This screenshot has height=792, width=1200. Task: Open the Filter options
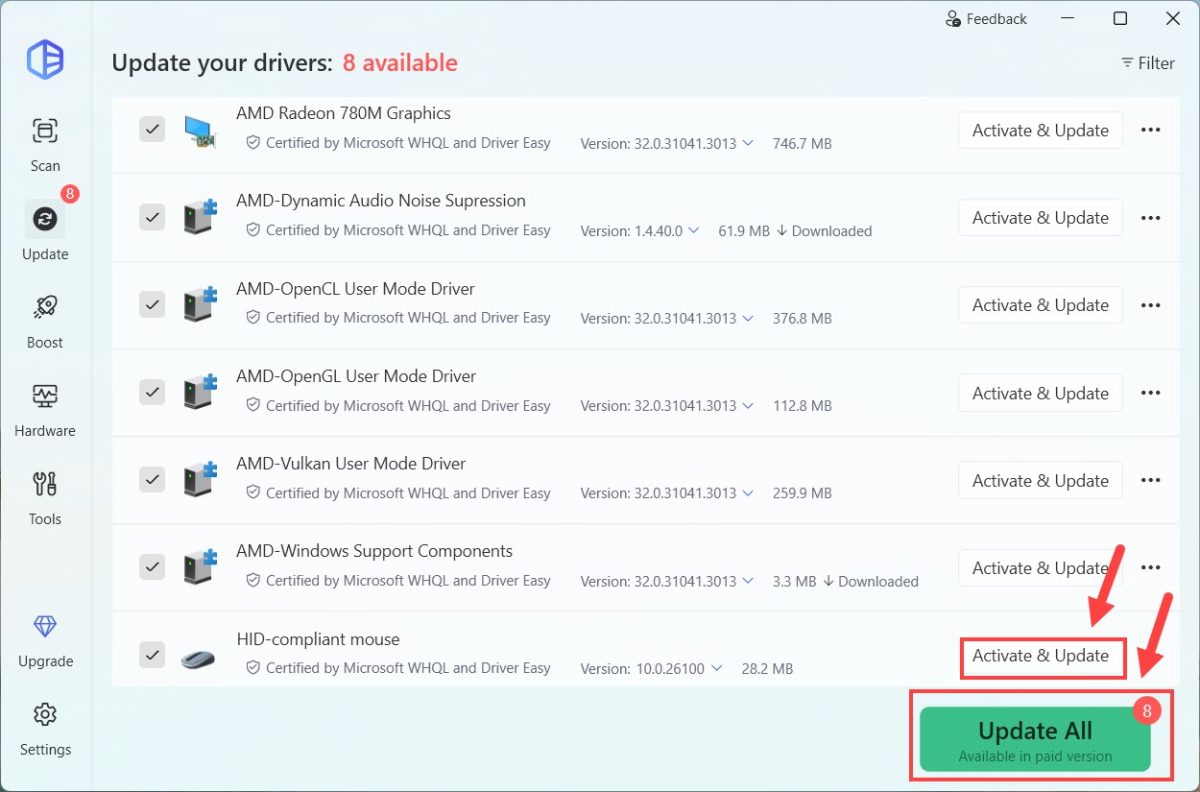click(x=1147, y=63)
